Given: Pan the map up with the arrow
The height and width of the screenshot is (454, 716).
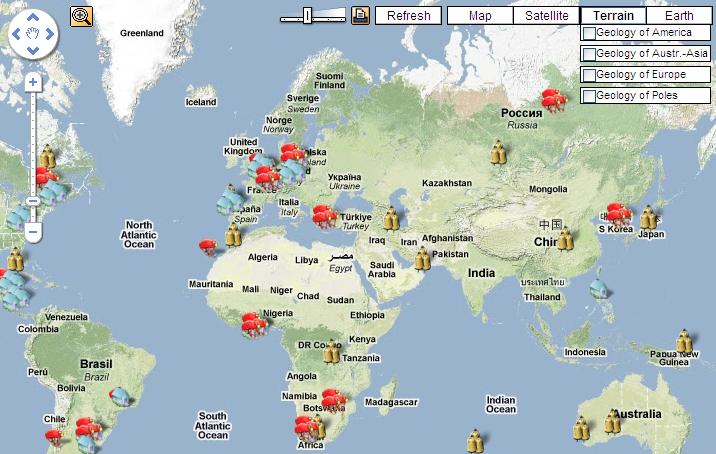Looking at the screenshot, I should tap(32, 18).
